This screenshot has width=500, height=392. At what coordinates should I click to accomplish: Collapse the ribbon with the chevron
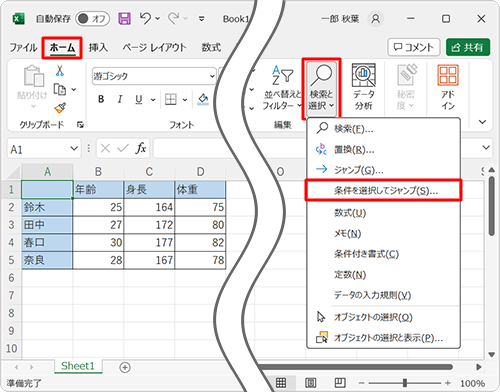point(482,122)
